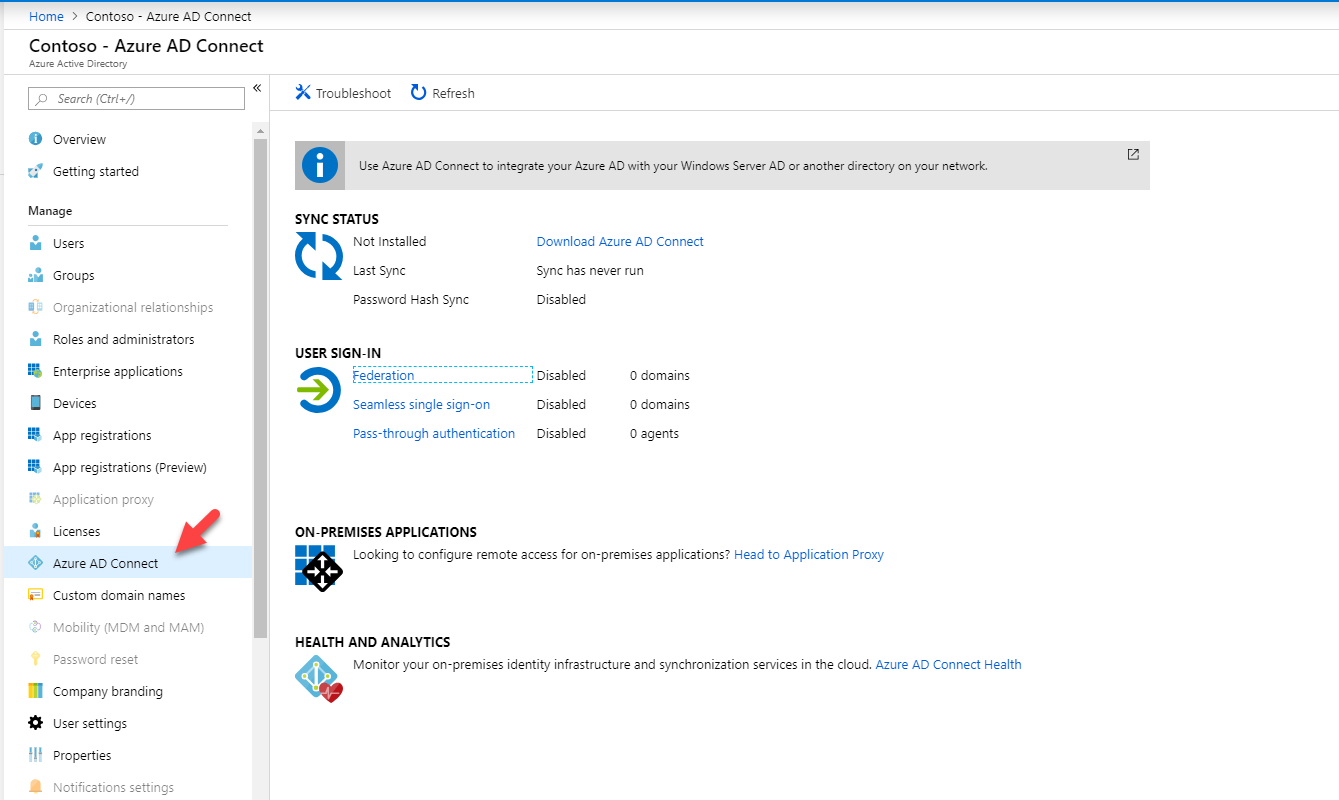
Task: Open Azure AD Connect Health link
Action: click(948, 664)
